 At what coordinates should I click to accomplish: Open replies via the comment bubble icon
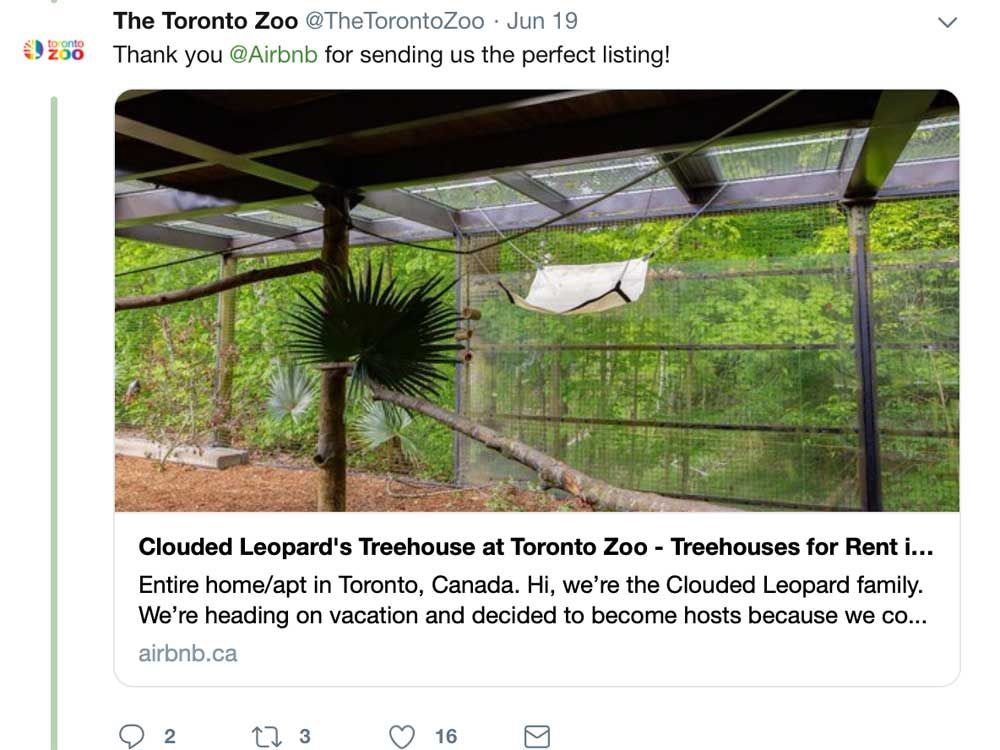pos(133,736)
